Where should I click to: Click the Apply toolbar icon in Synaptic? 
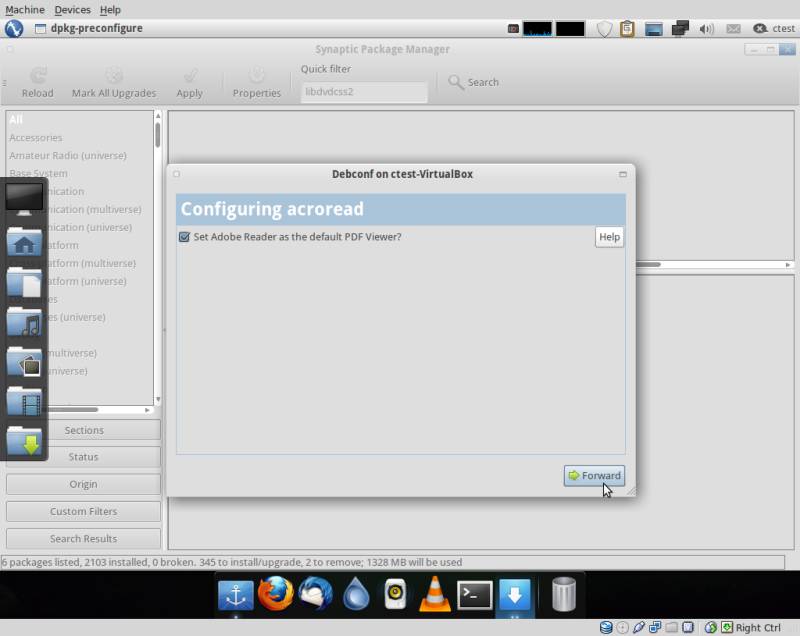pyautogui.click(x=189, y=82)
